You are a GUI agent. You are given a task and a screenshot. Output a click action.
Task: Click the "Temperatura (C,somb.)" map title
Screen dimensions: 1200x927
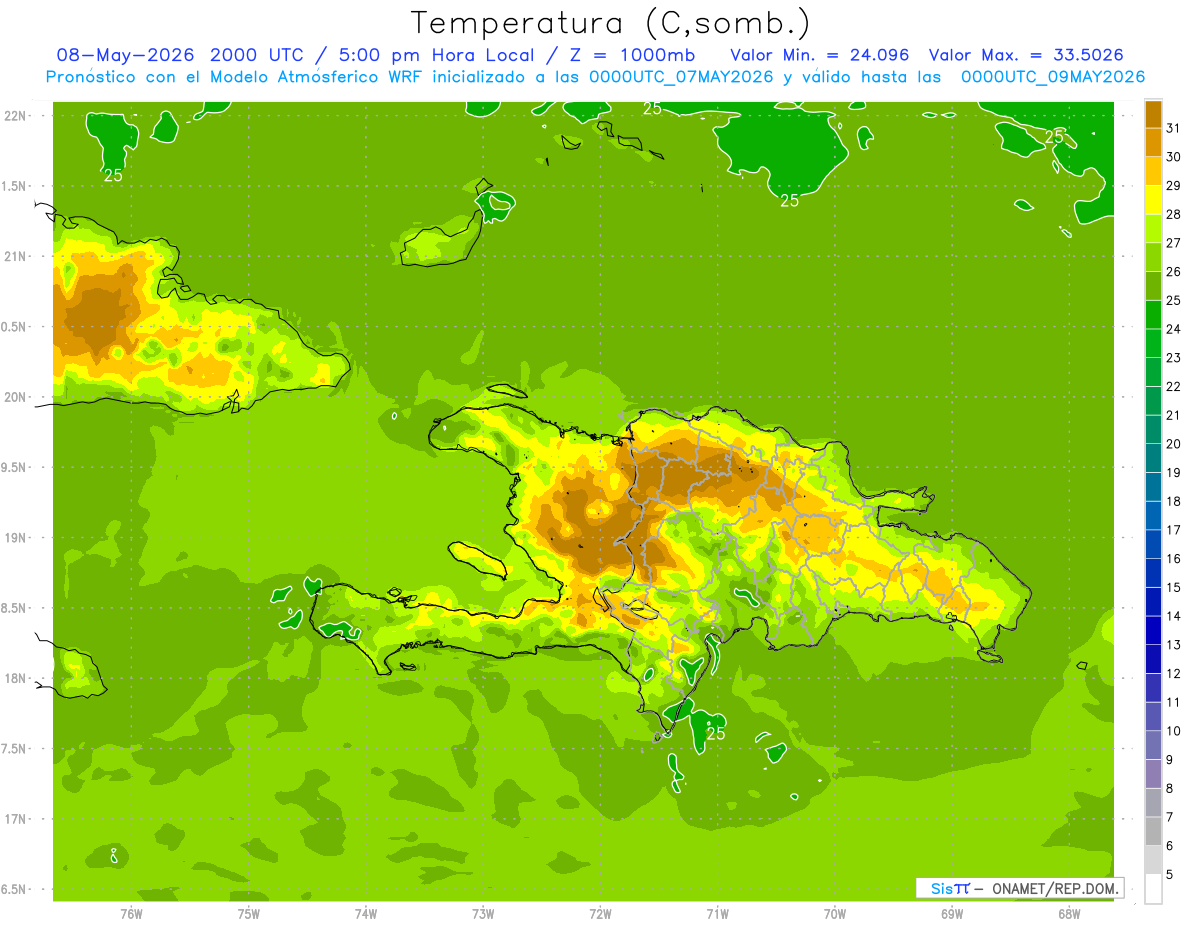[611, 24]
